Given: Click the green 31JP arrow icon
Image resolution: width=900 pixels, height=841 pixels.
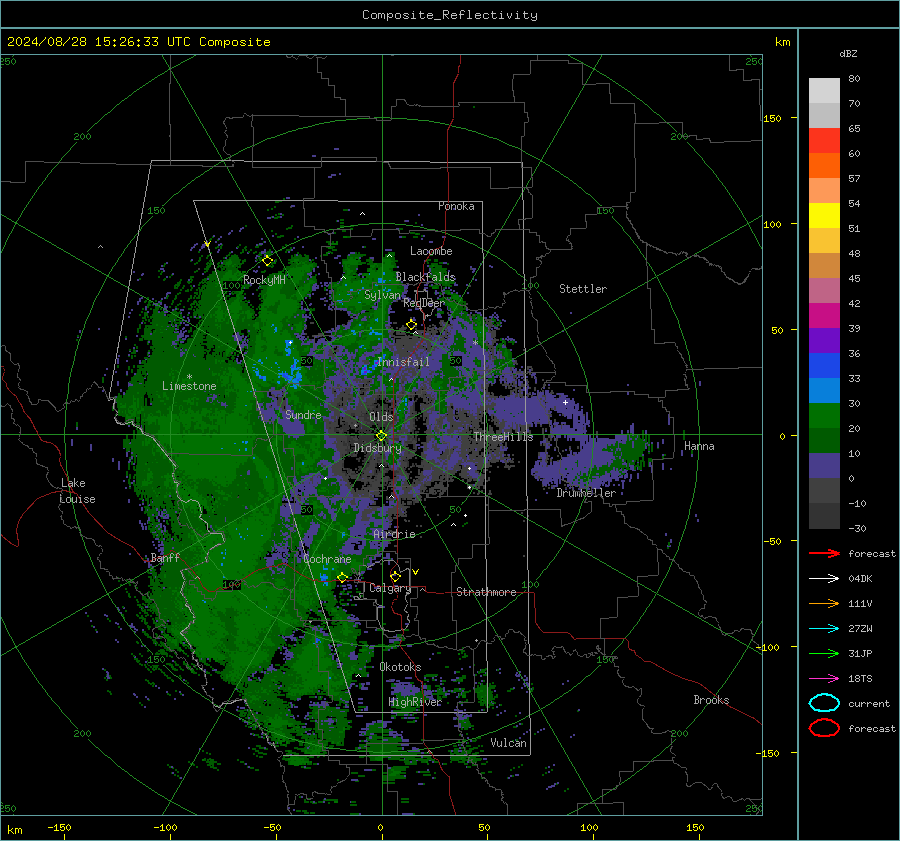Looking at the screenshot, I should point(824,653).
